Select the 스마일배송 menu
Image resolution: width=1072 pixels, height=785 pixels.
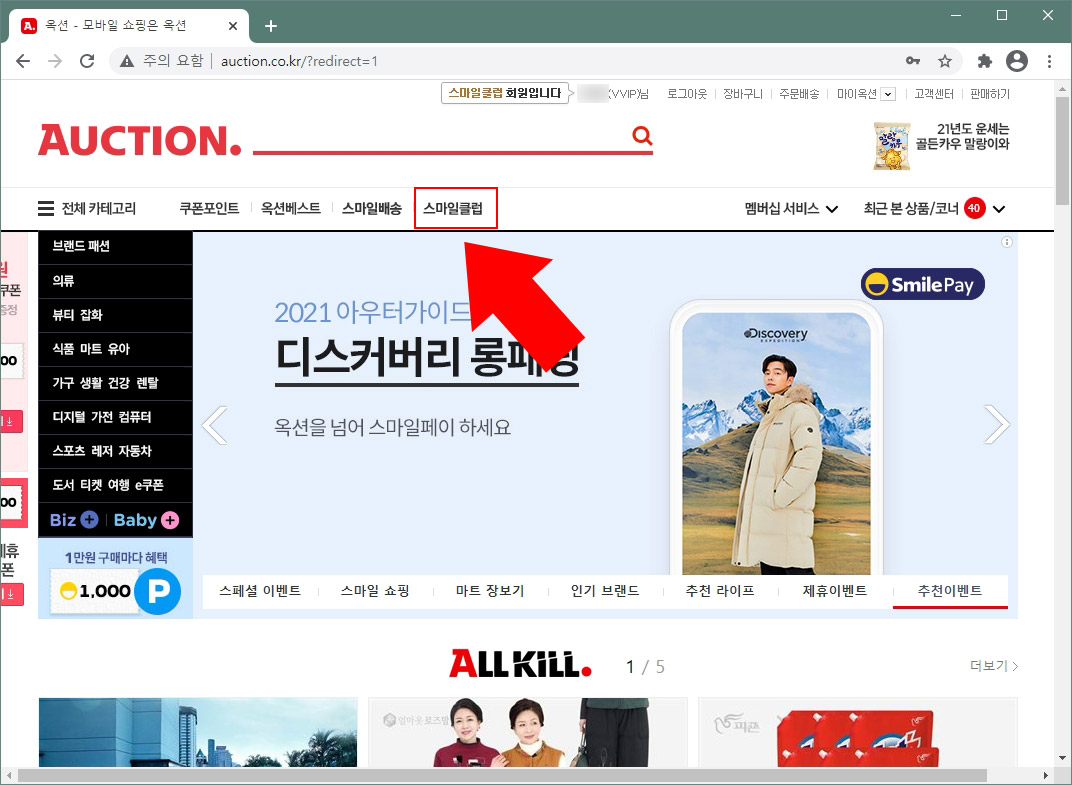click(372, 208)
